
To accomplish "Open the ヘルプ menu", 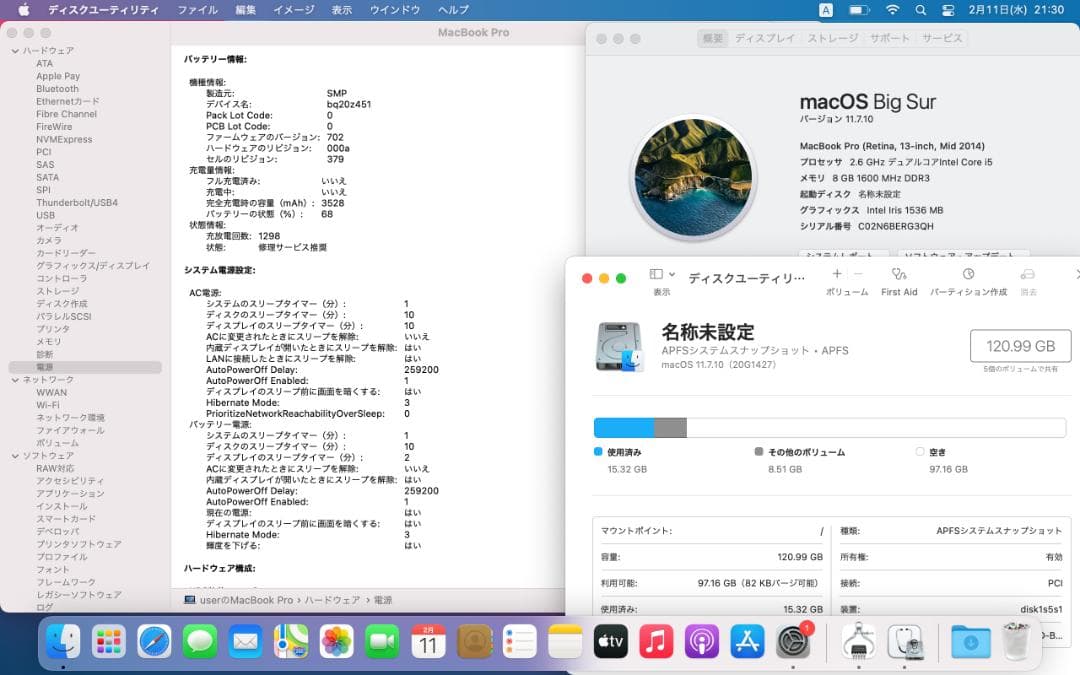I will [x=453, y=10].
